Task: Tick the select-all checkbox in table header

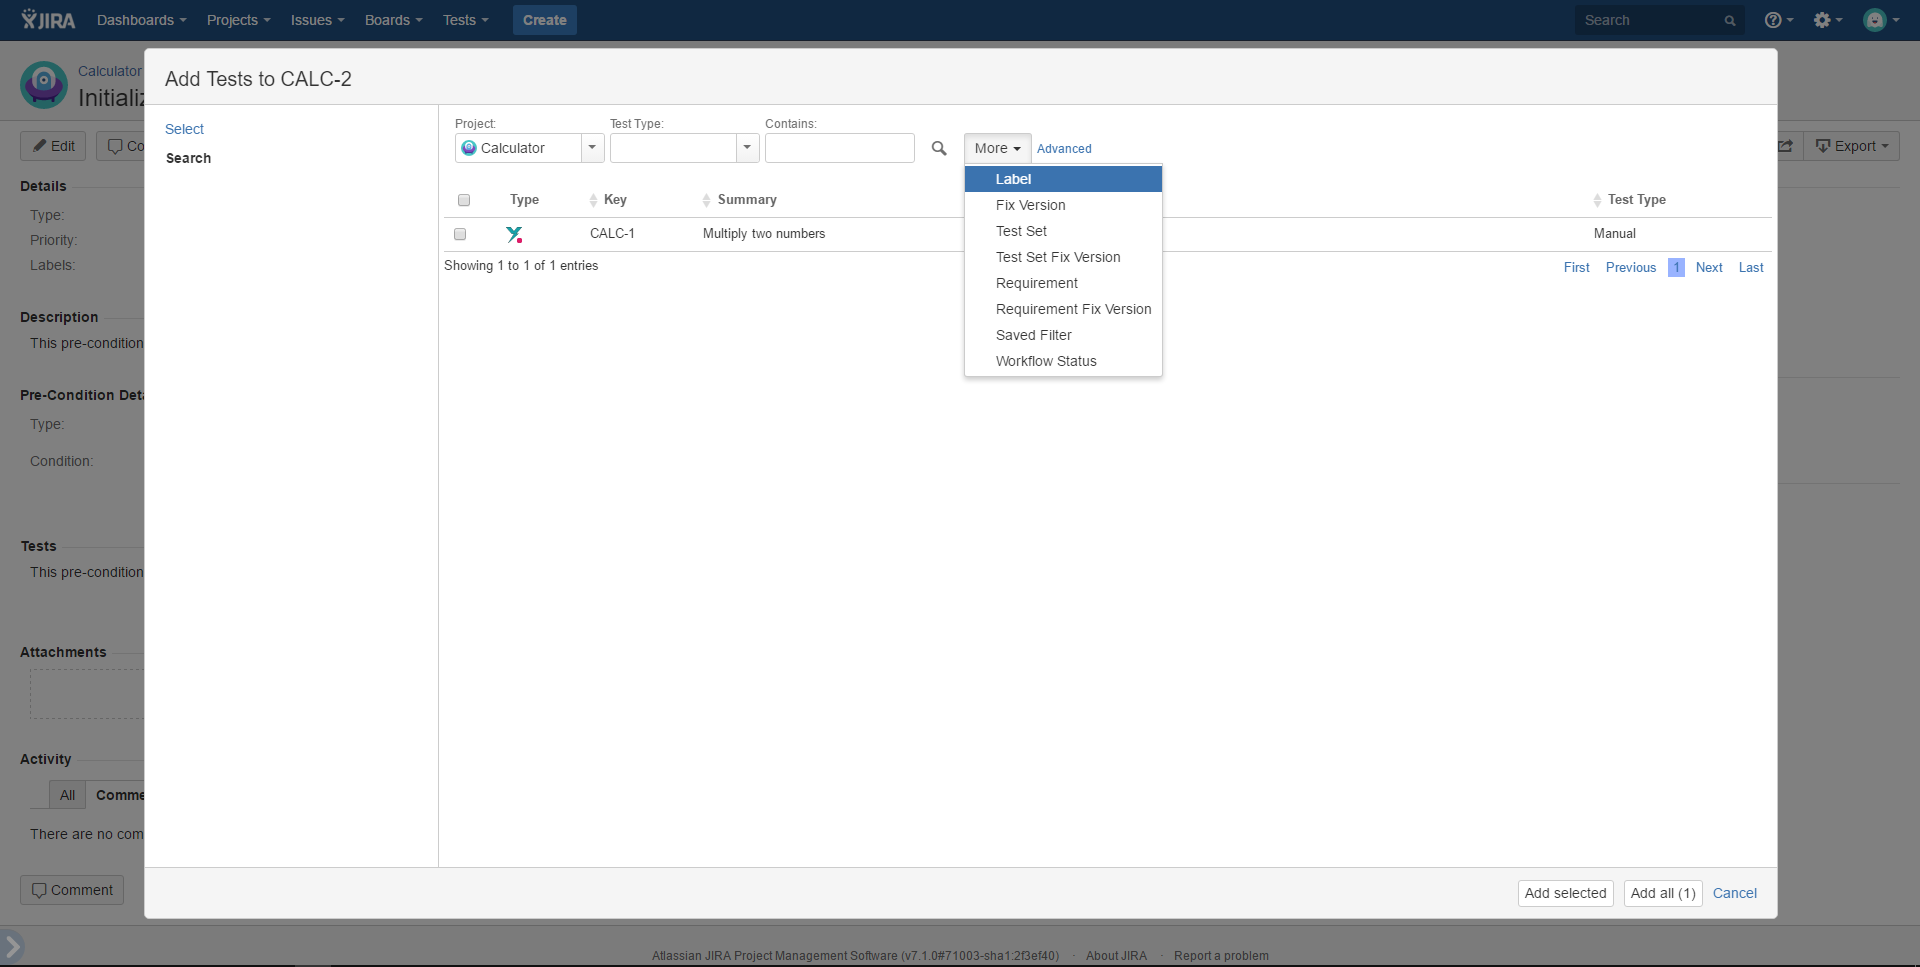Action: pyautogui.click(x=464, y=200)
